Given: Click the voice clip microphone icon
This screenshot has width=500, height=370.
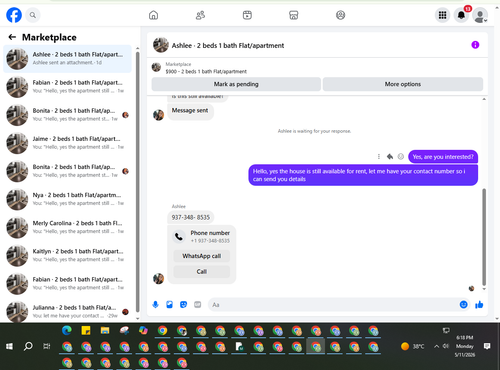Looking at the screenshot, I should 155,304.
